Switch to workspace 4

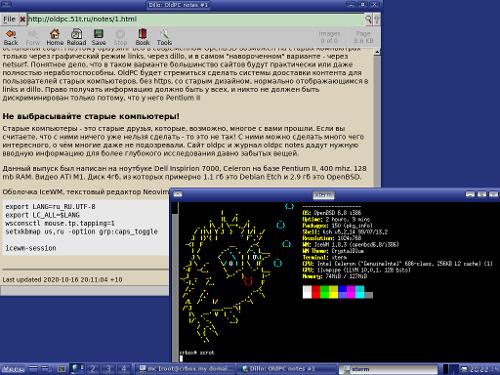124,369
